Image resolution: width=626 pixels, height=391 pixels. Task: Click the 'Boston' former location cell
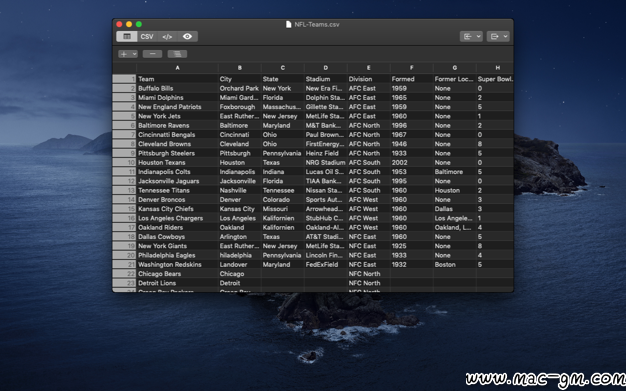pos(455,264)
